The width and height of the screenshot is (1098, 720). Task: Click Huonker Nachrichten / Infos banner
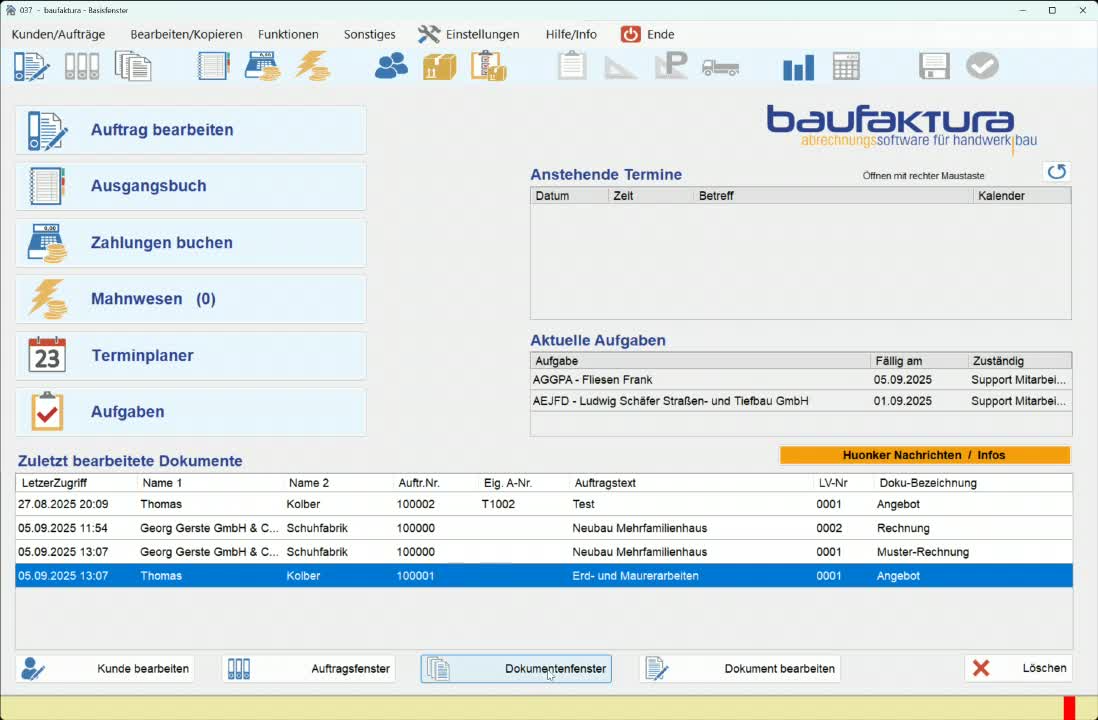pyautogui.click(x=924, y=455)
